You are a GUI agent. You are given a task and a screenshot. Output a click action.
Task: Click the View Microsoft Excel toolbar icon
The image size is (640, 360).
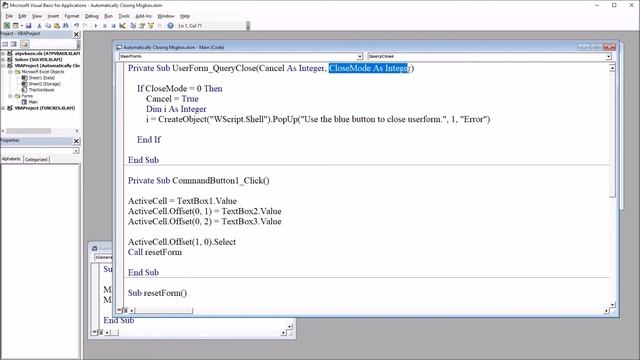point(7,26)
